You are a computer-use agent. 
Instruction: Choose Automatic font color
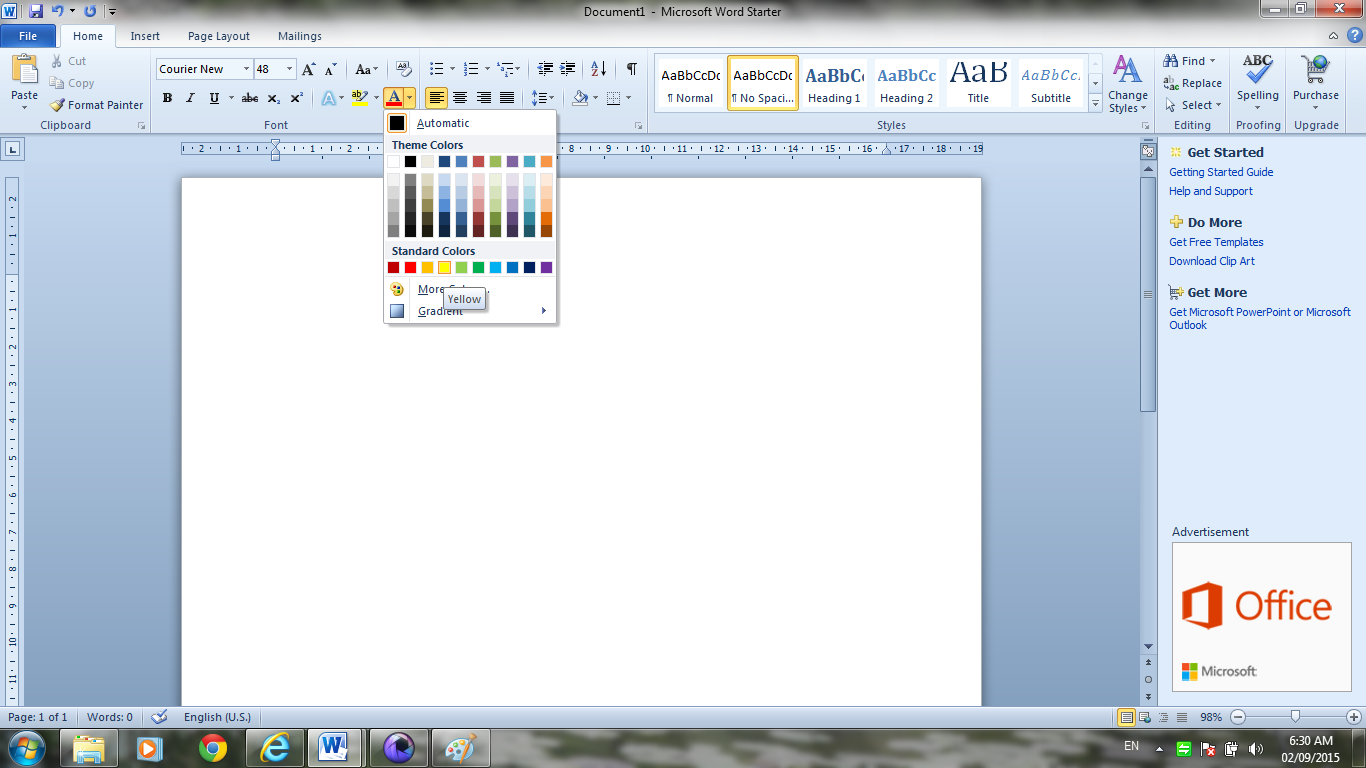pos(470,123)
